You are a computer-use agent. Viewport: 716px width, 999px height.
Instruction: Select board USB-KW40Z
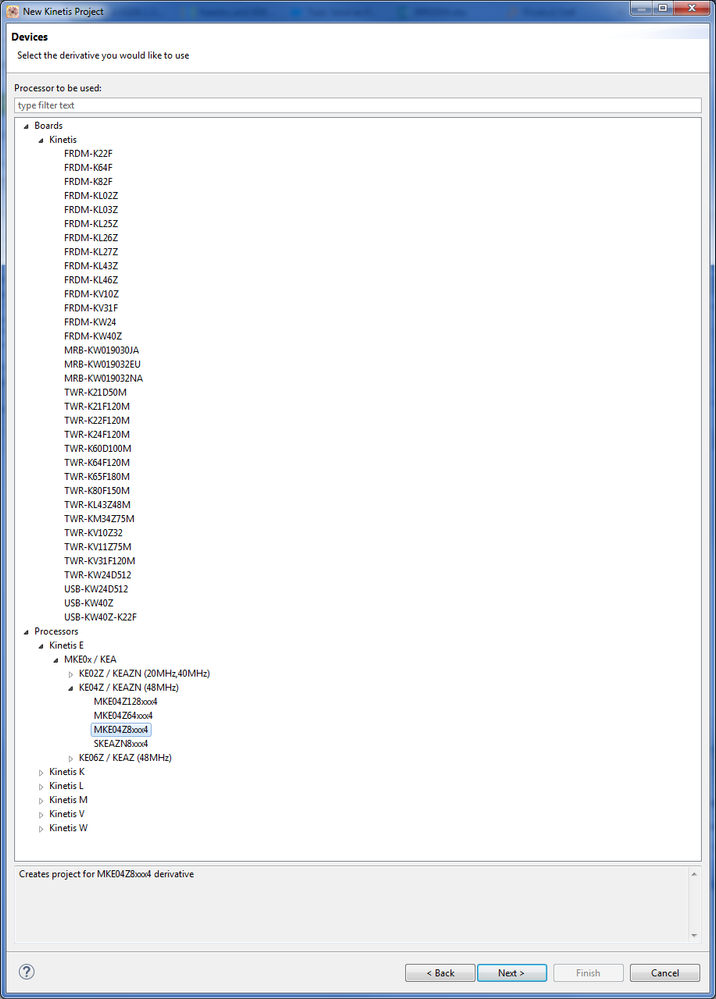coord(89,602)
